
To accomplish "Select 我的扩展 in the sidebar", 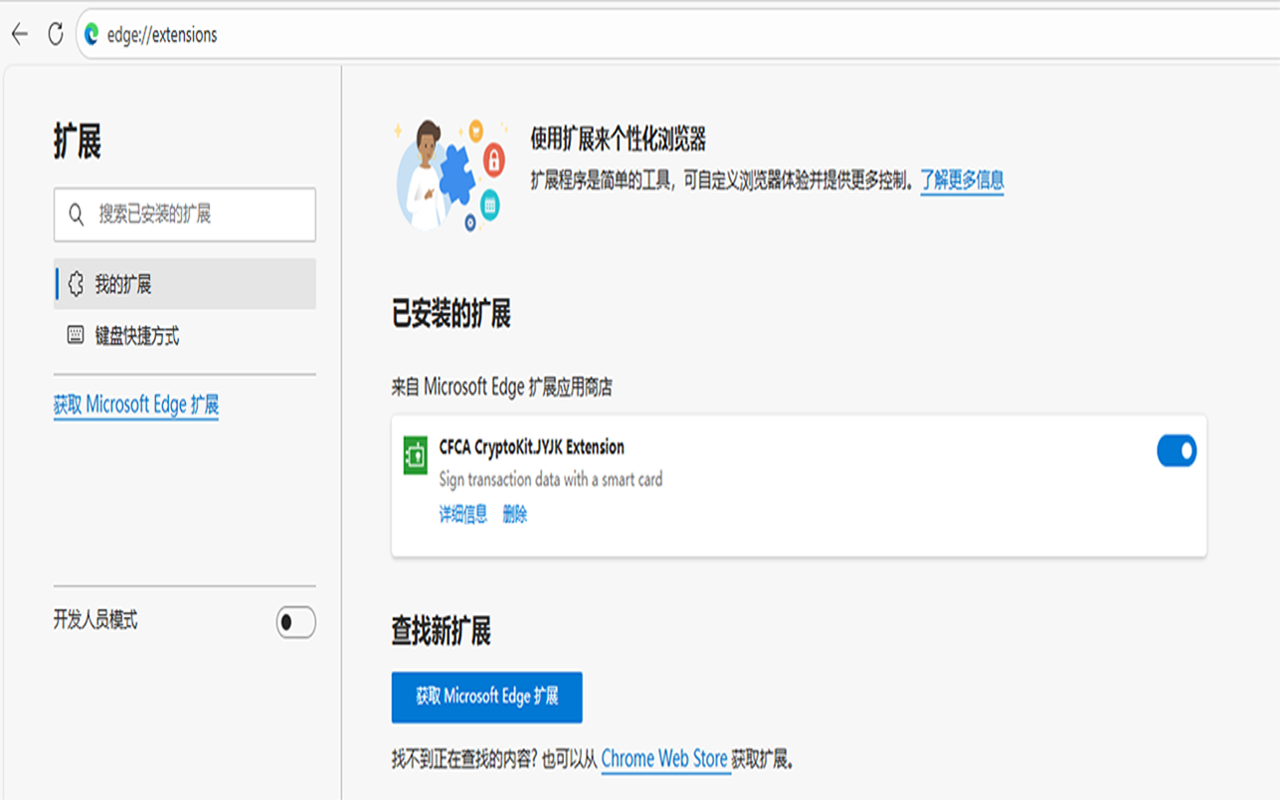I will (185, 284).
